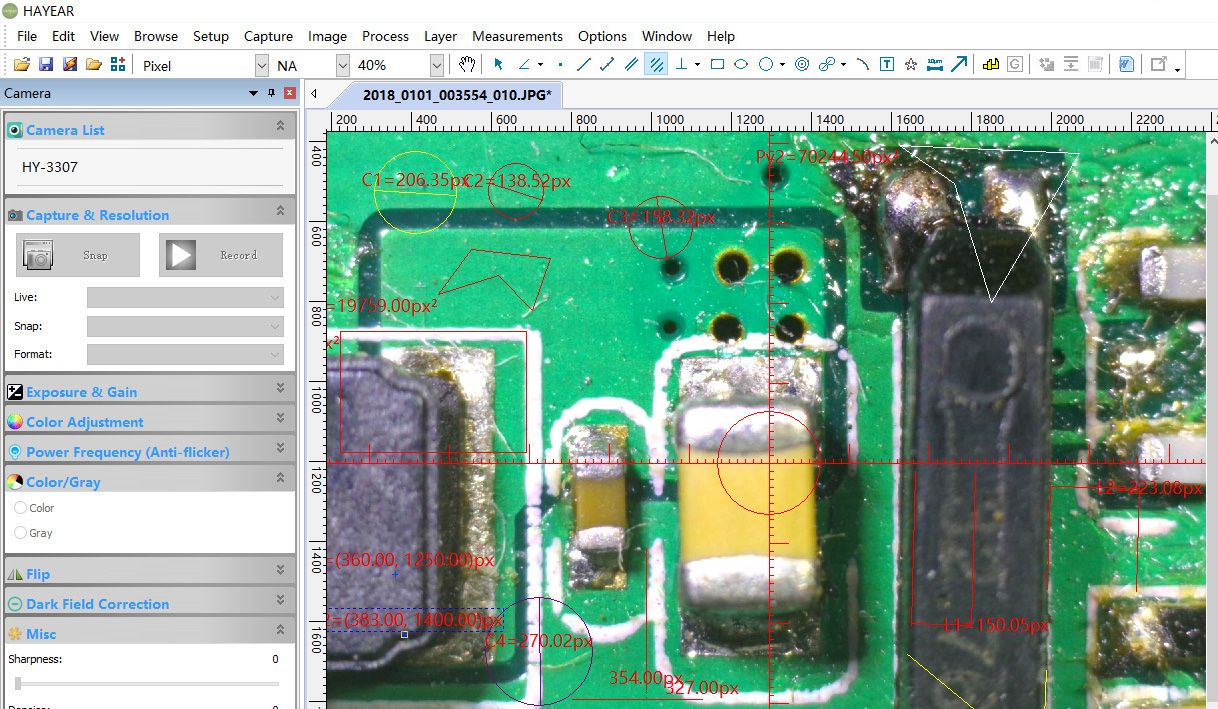Open the Measurements menu
This screenshot has height=709, width=1218.
point(517,36)
